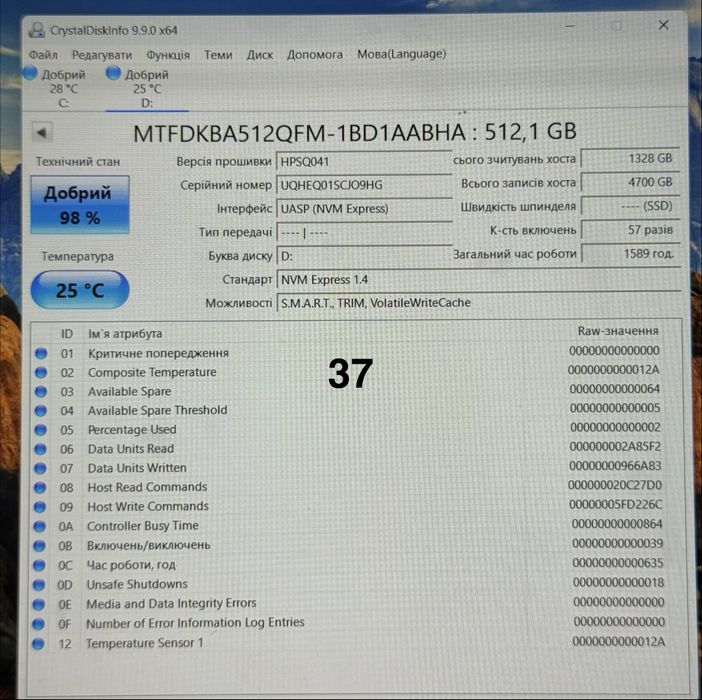Open the Допомога menu

tap(314, 55)
